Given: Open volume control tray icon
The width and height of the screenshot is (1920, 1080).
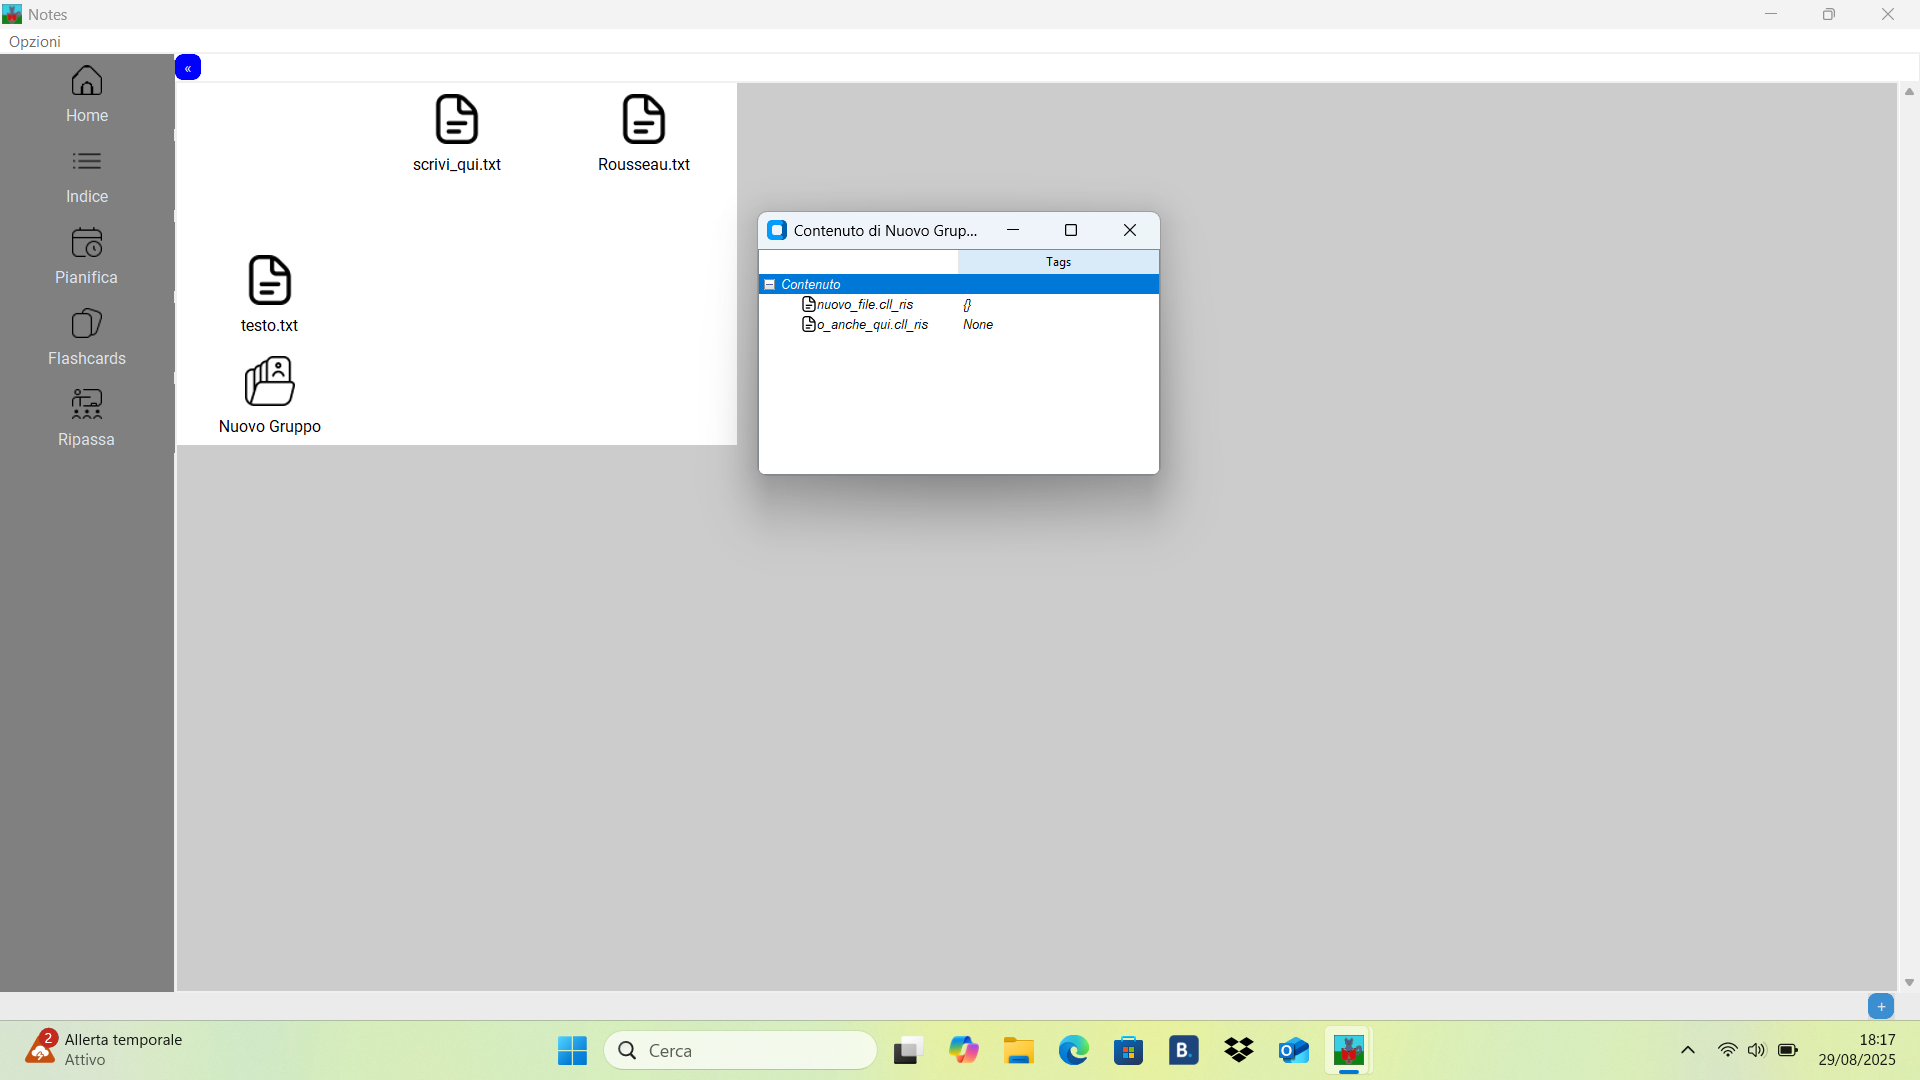Looking at the screenshot, I should [x=1757, y=1050].
